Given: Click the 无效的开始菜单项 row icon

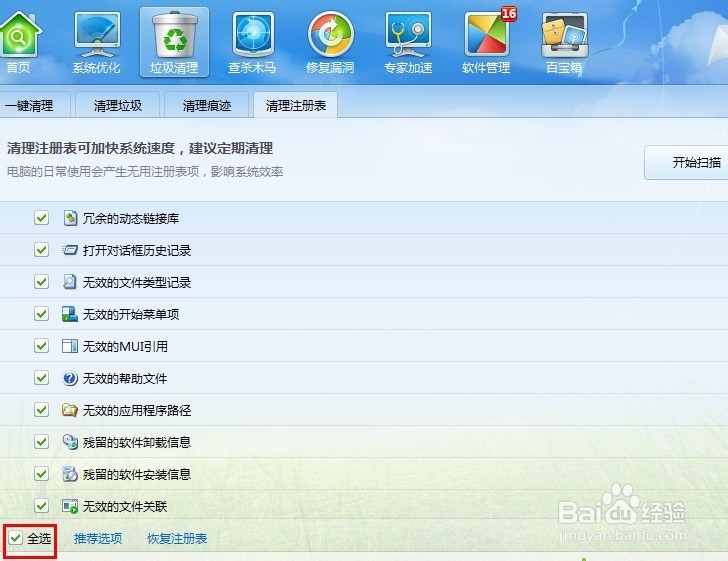Looking at the screenshot, I should coord(70,314).
